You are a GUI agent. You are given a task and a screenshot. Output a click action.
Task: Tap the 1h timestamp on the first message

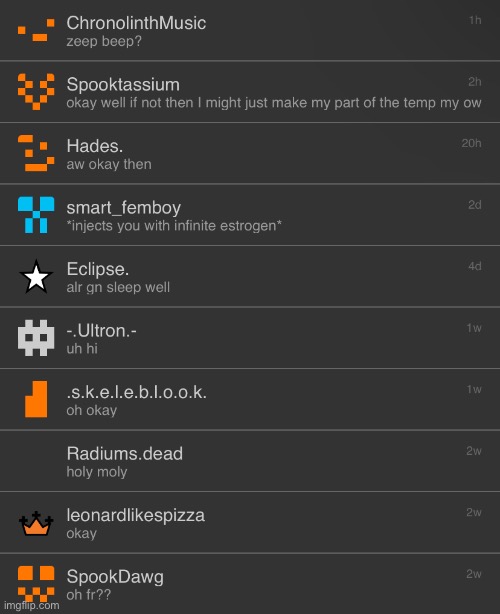(x=475, y=20)
